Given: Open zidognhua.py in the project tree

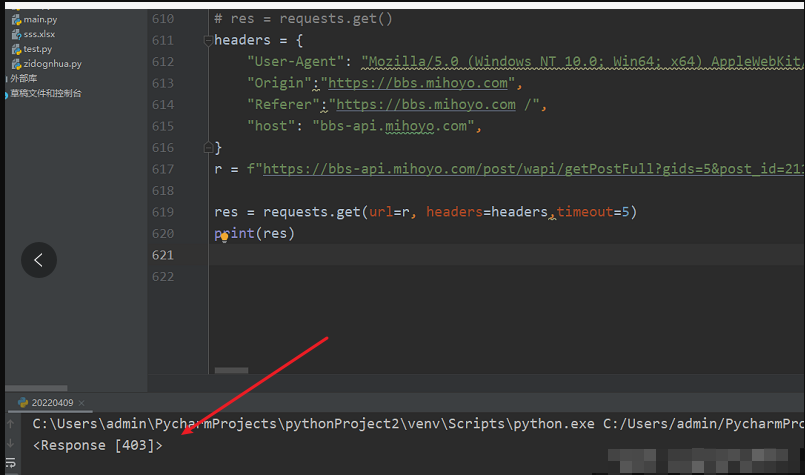Looking at the screenshot, I should tap(52, 64).
